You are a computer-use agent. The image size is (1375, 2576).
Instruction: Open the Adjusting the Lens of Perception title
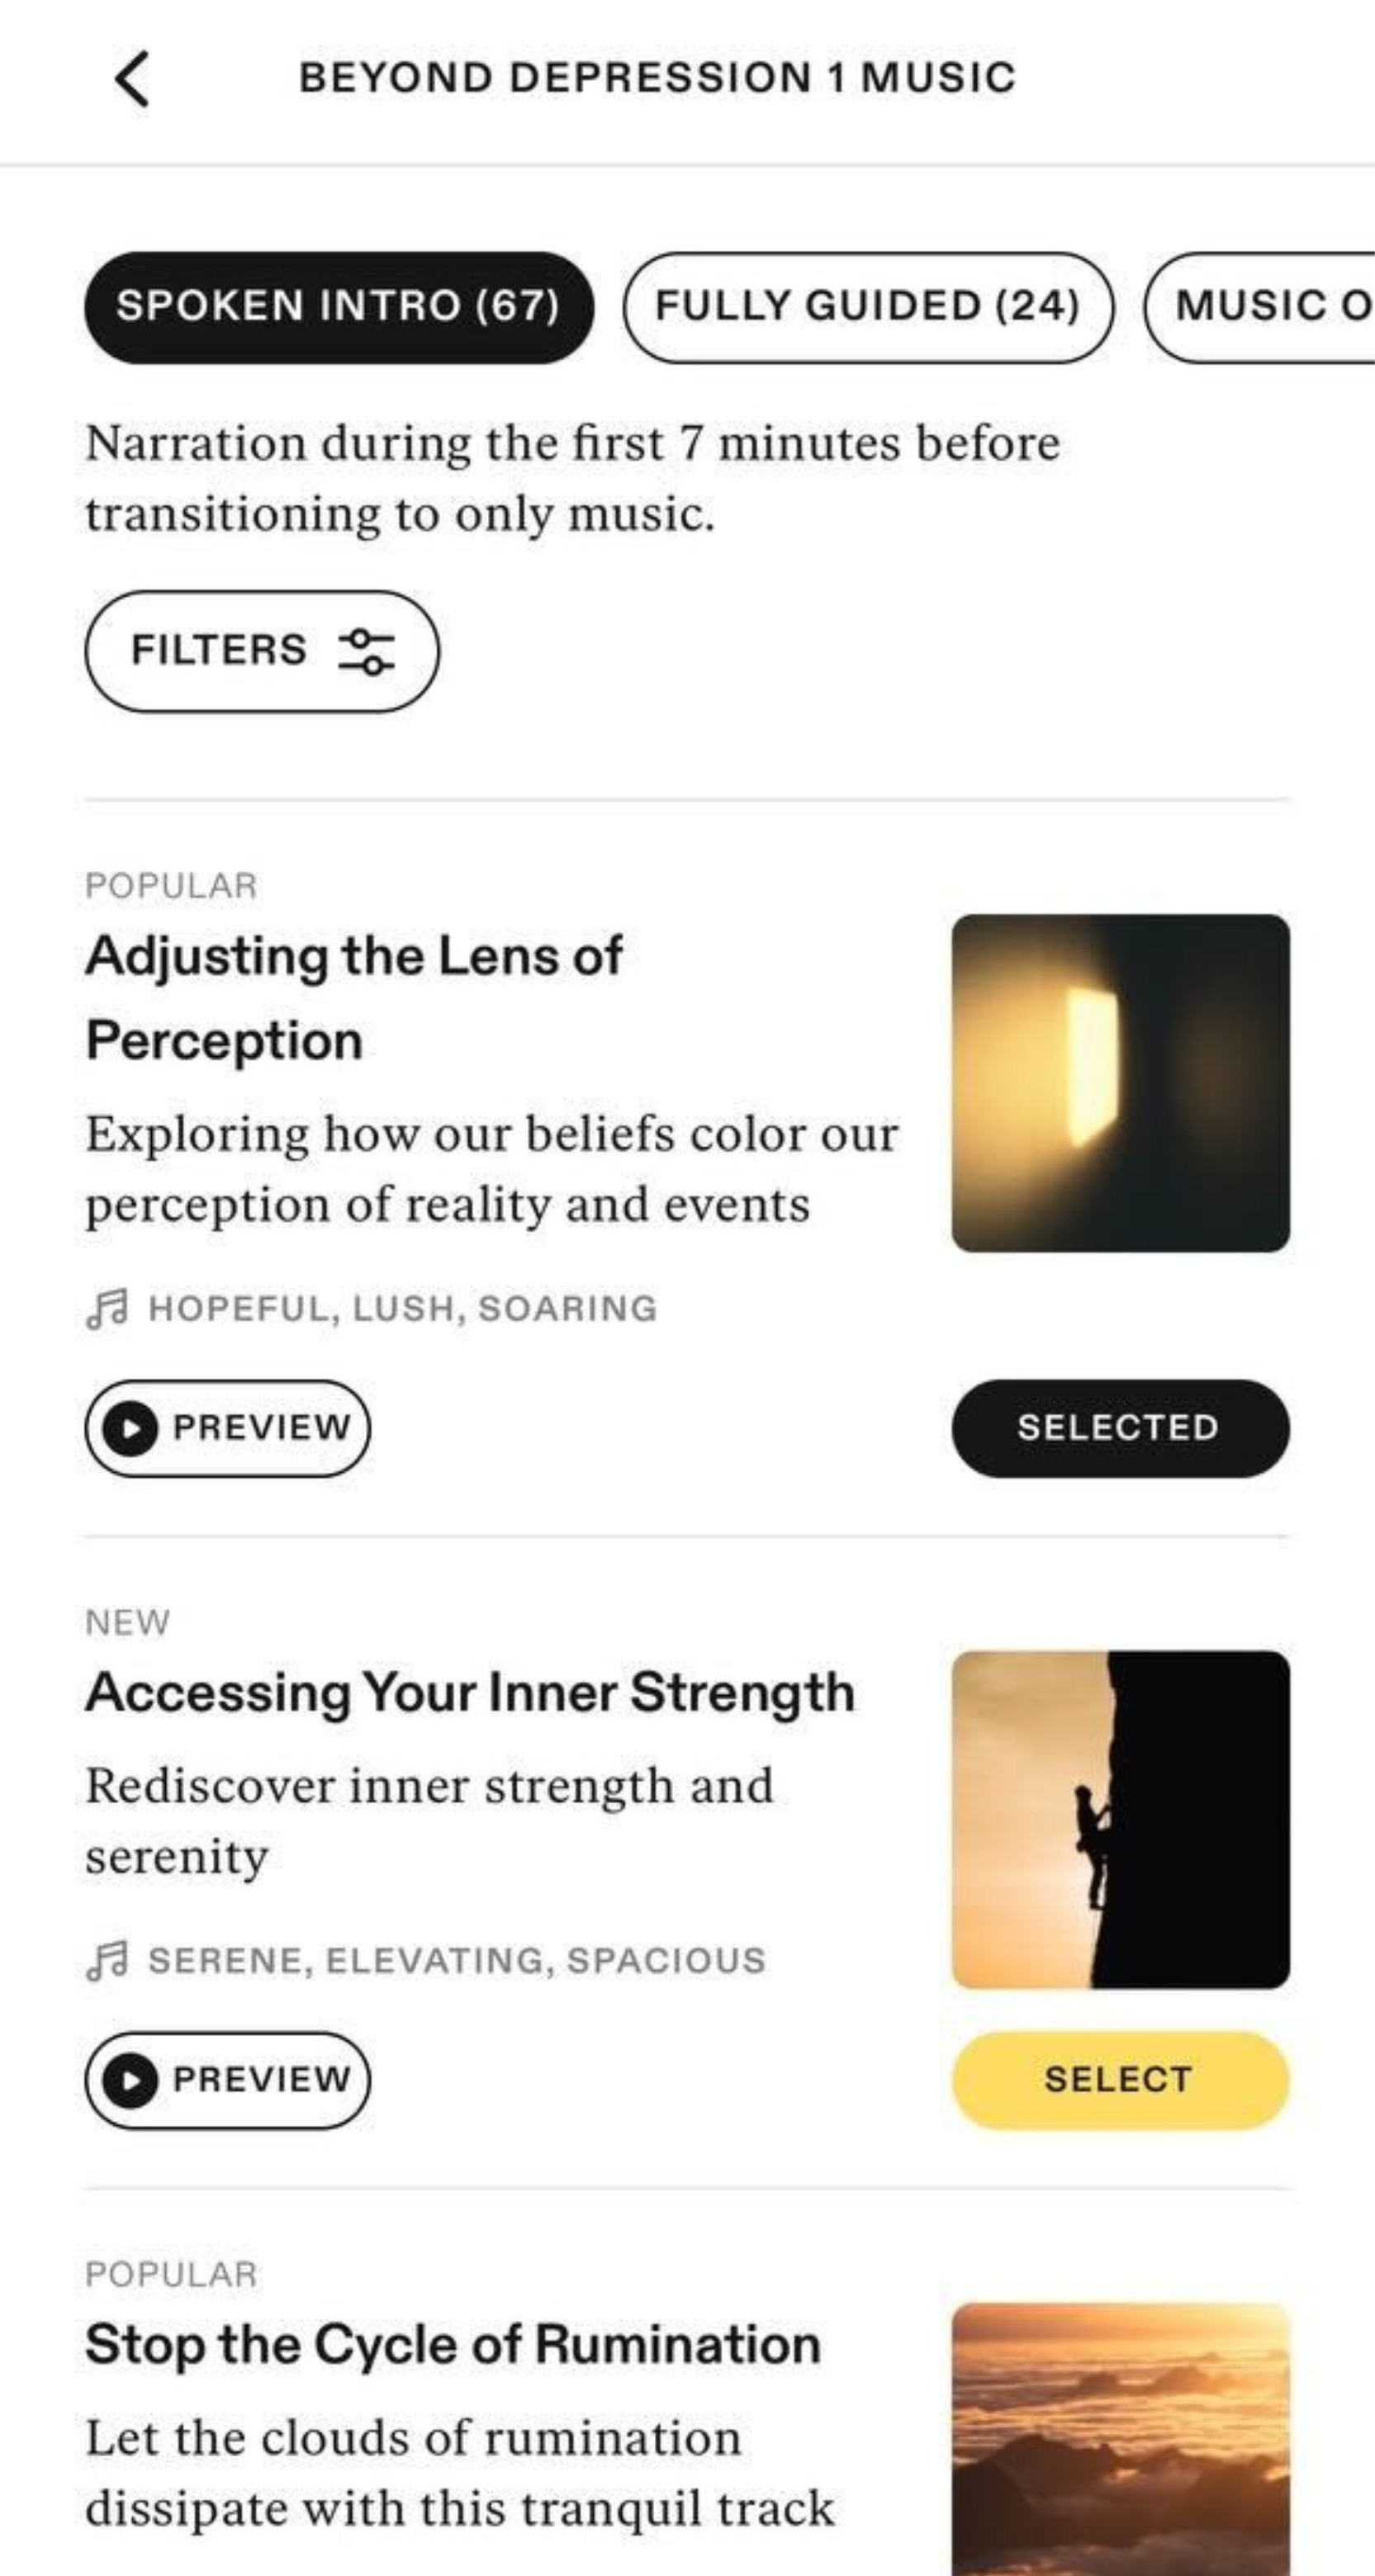(354, 998)
